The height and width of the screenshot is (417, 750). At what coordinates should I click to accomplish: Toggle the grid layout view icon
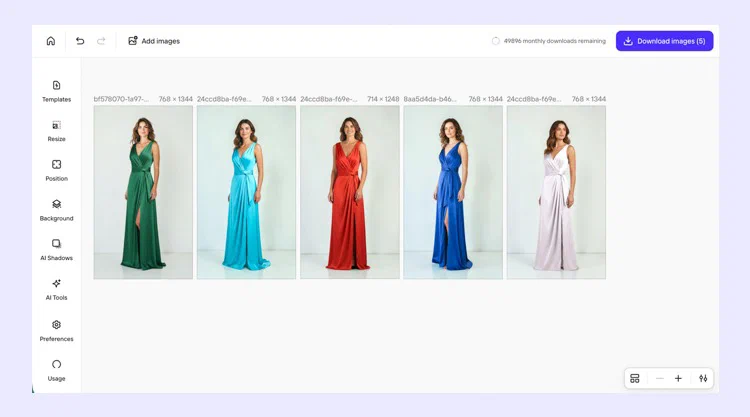click(x=635, y=378)
